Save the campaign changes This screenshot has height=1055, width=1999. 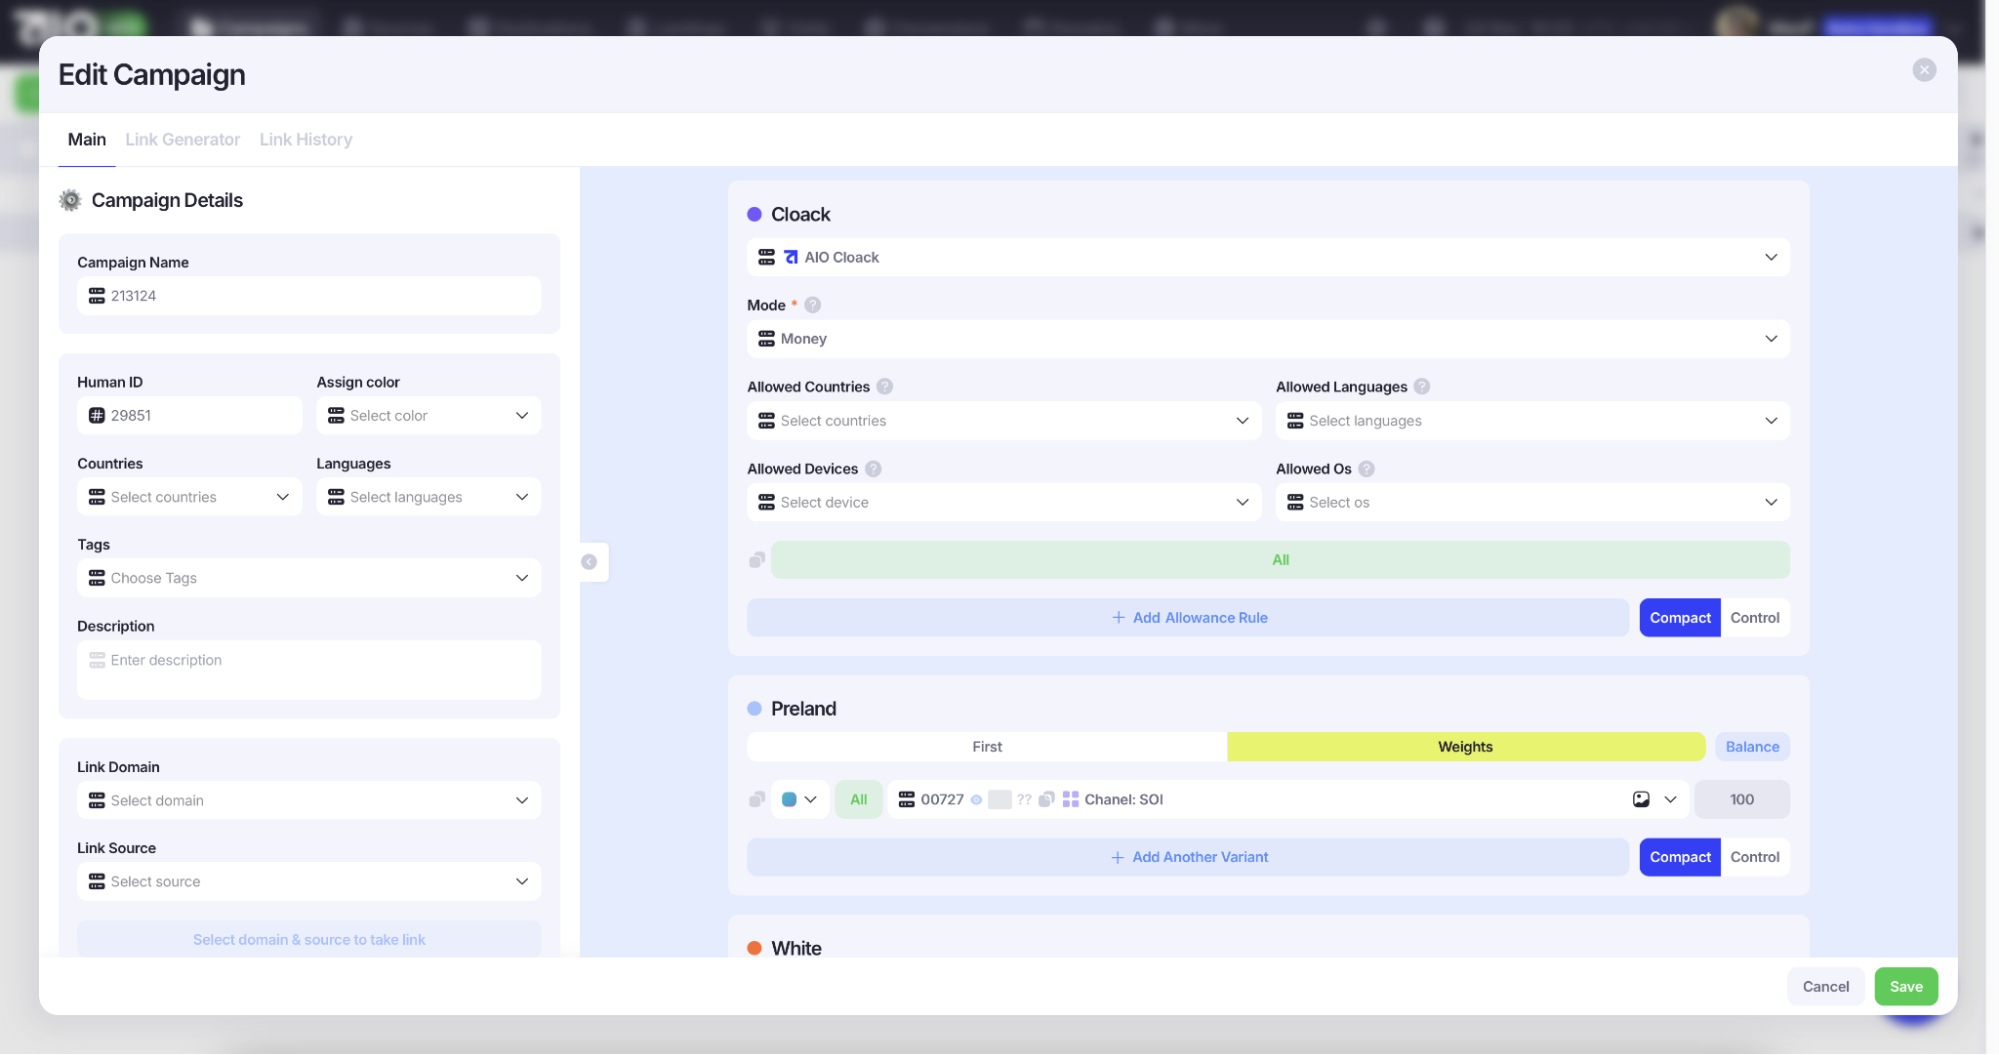(1905, 987)
